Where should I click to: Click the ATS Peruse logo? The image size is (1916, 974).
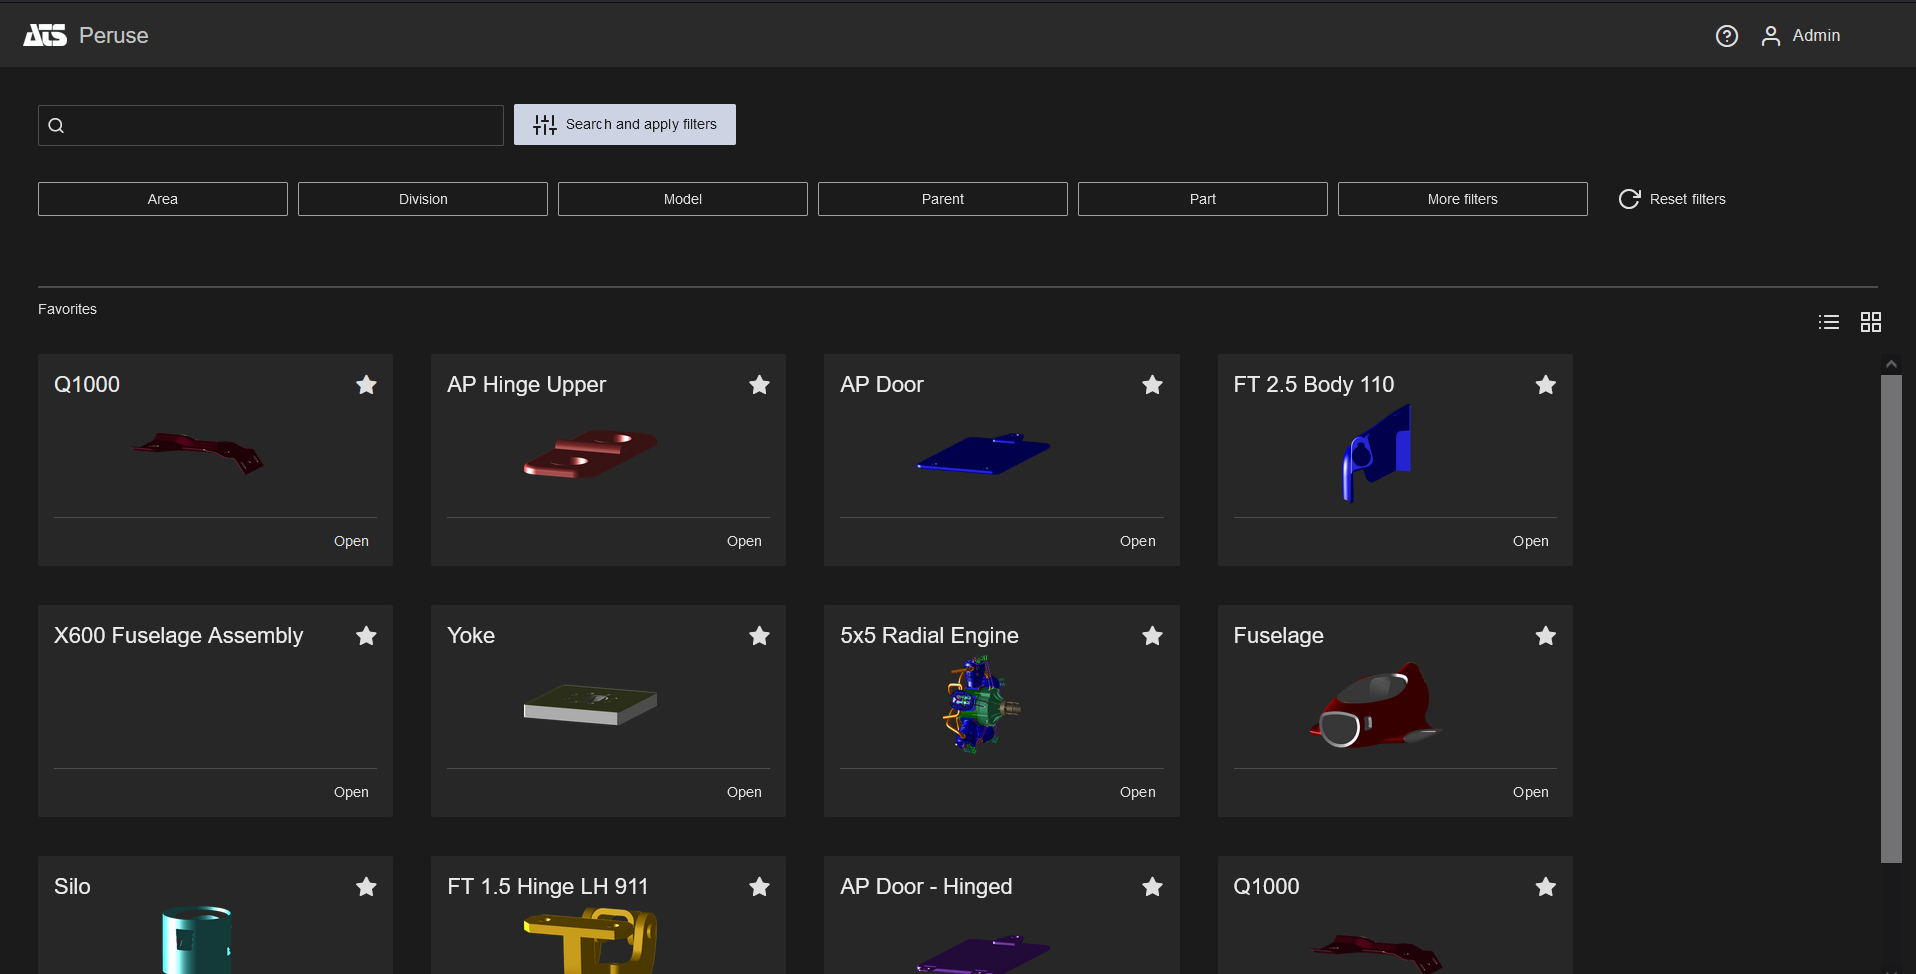click(x=45, y=36)
